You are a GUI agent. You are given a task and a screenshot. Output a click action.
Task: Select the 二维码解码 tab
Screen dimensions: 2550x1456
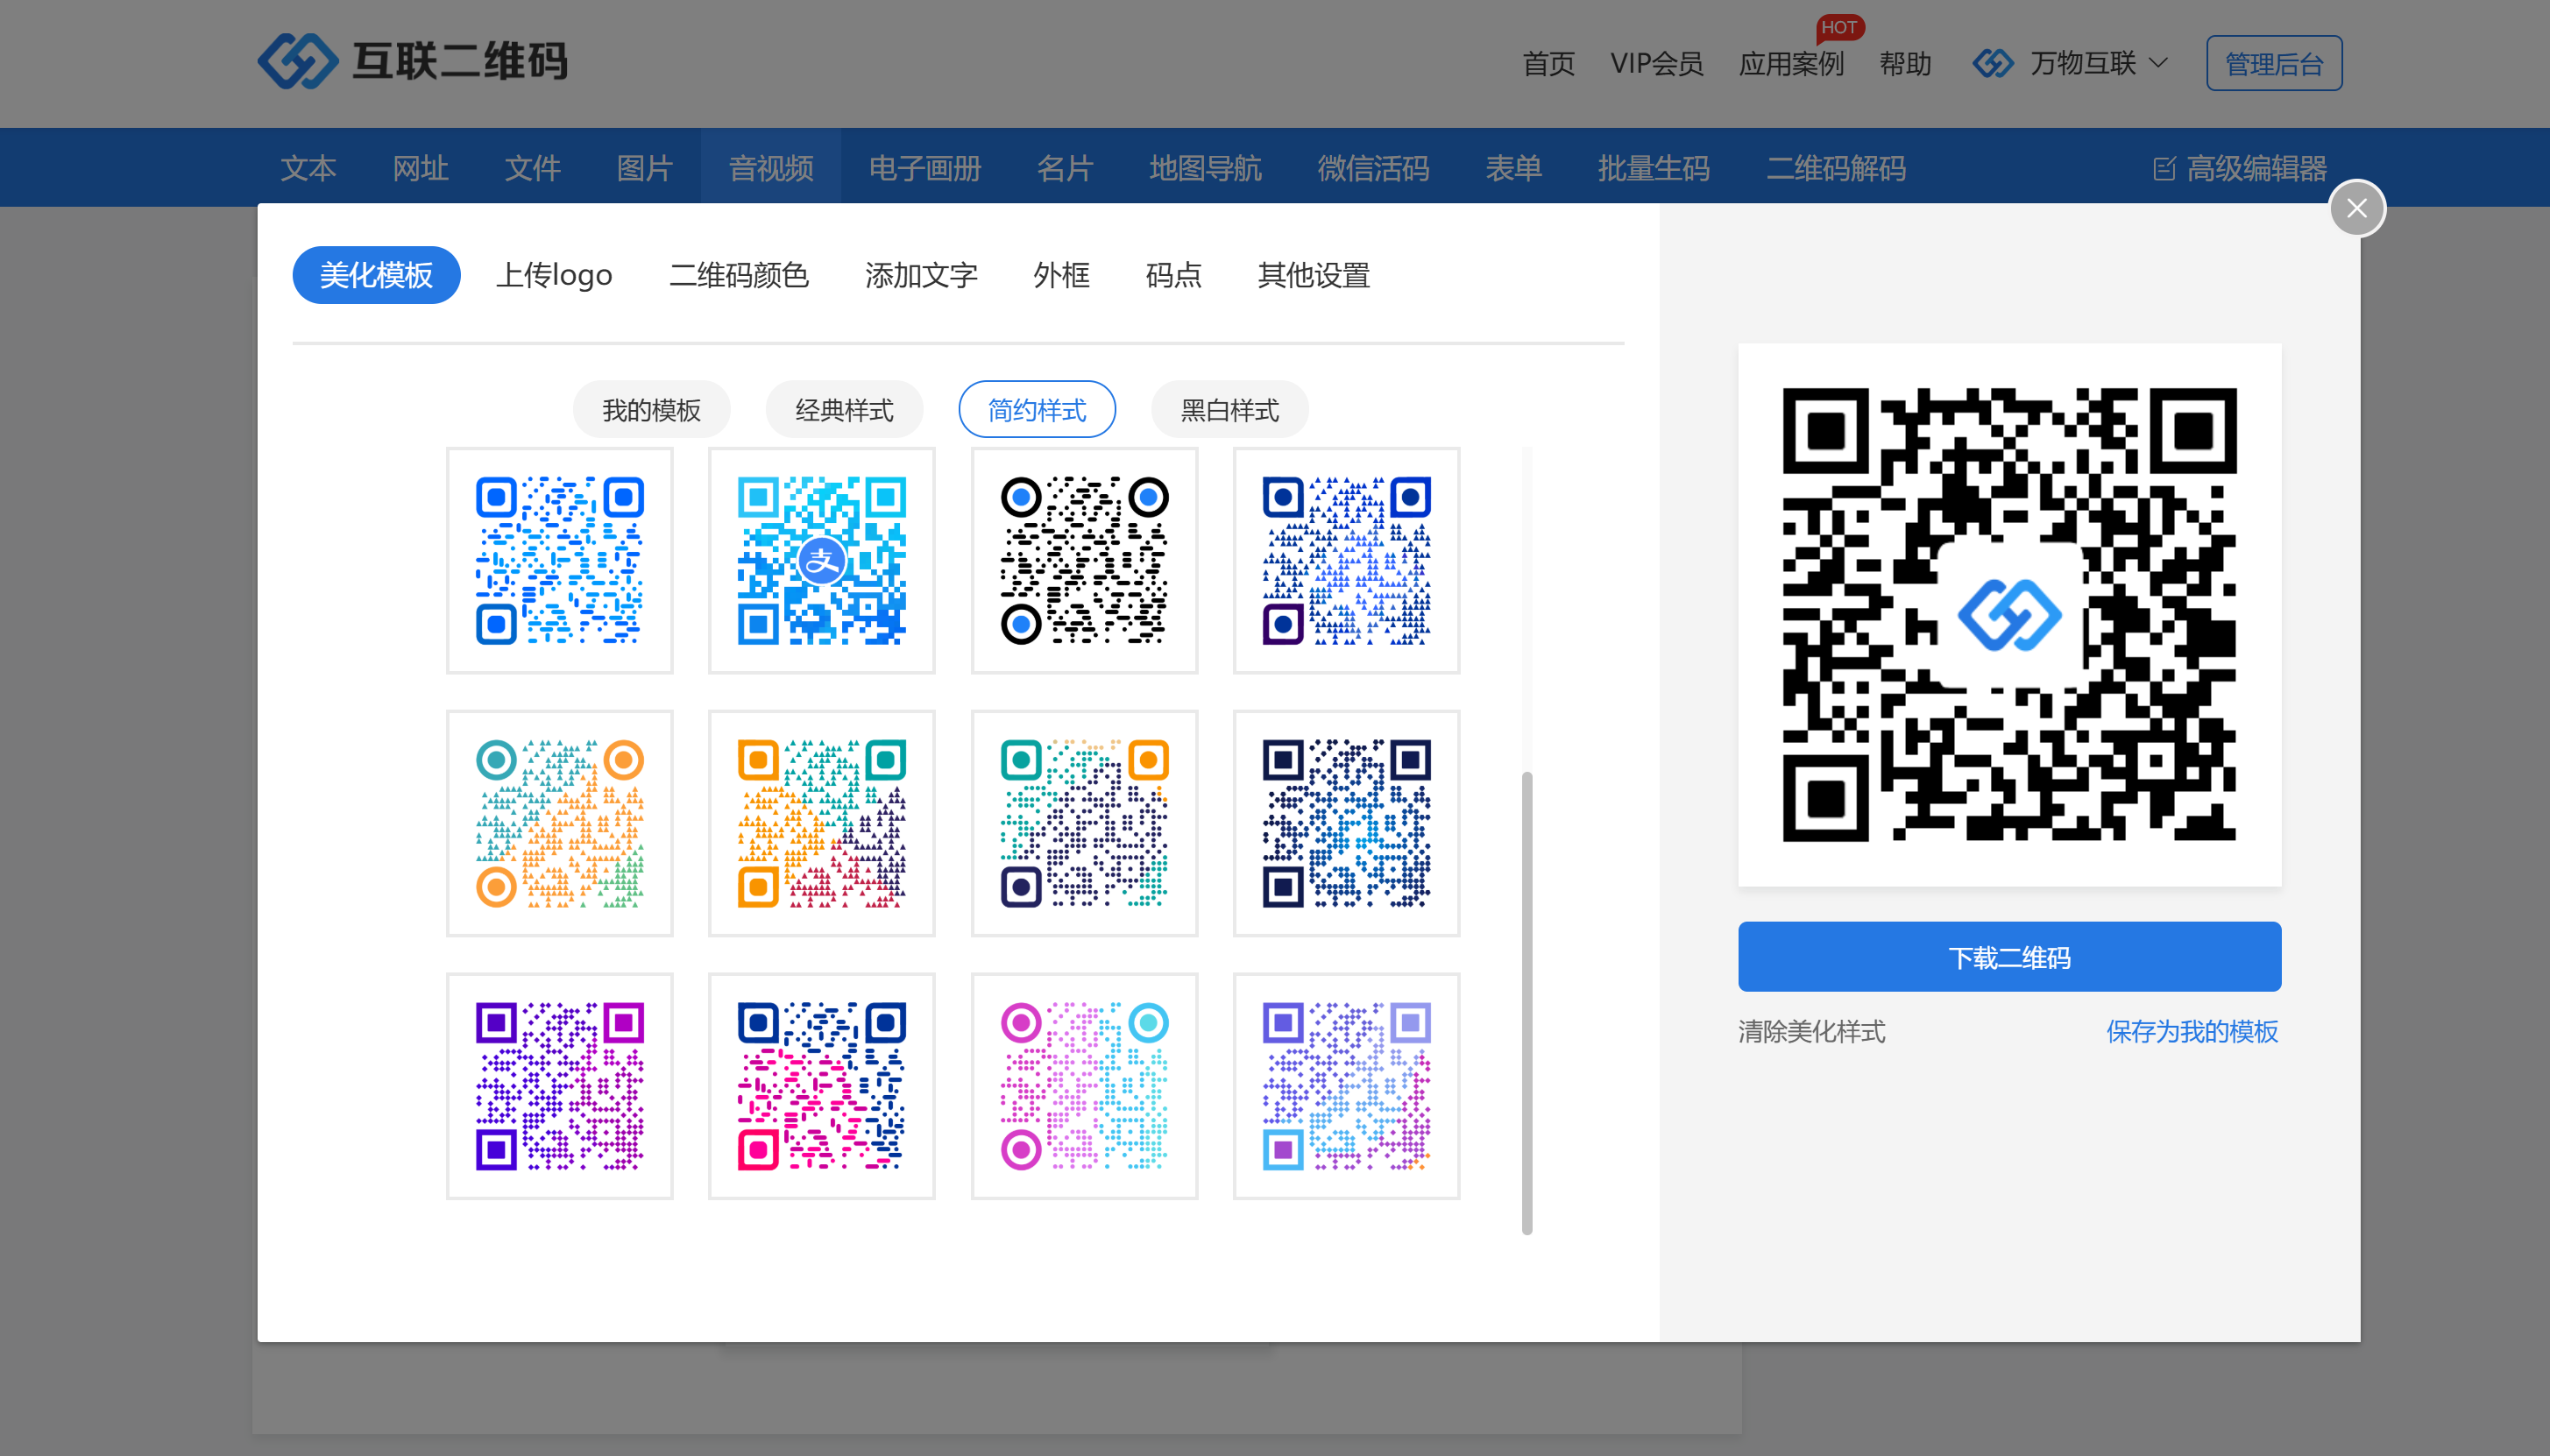click(1835, 168)
